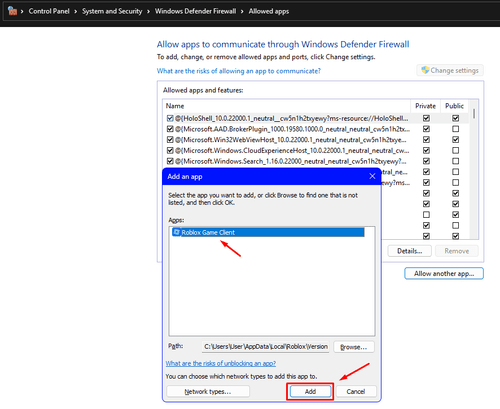Enable Public for Microsoft.AAD.BrokerPlugin

point(455,129)
